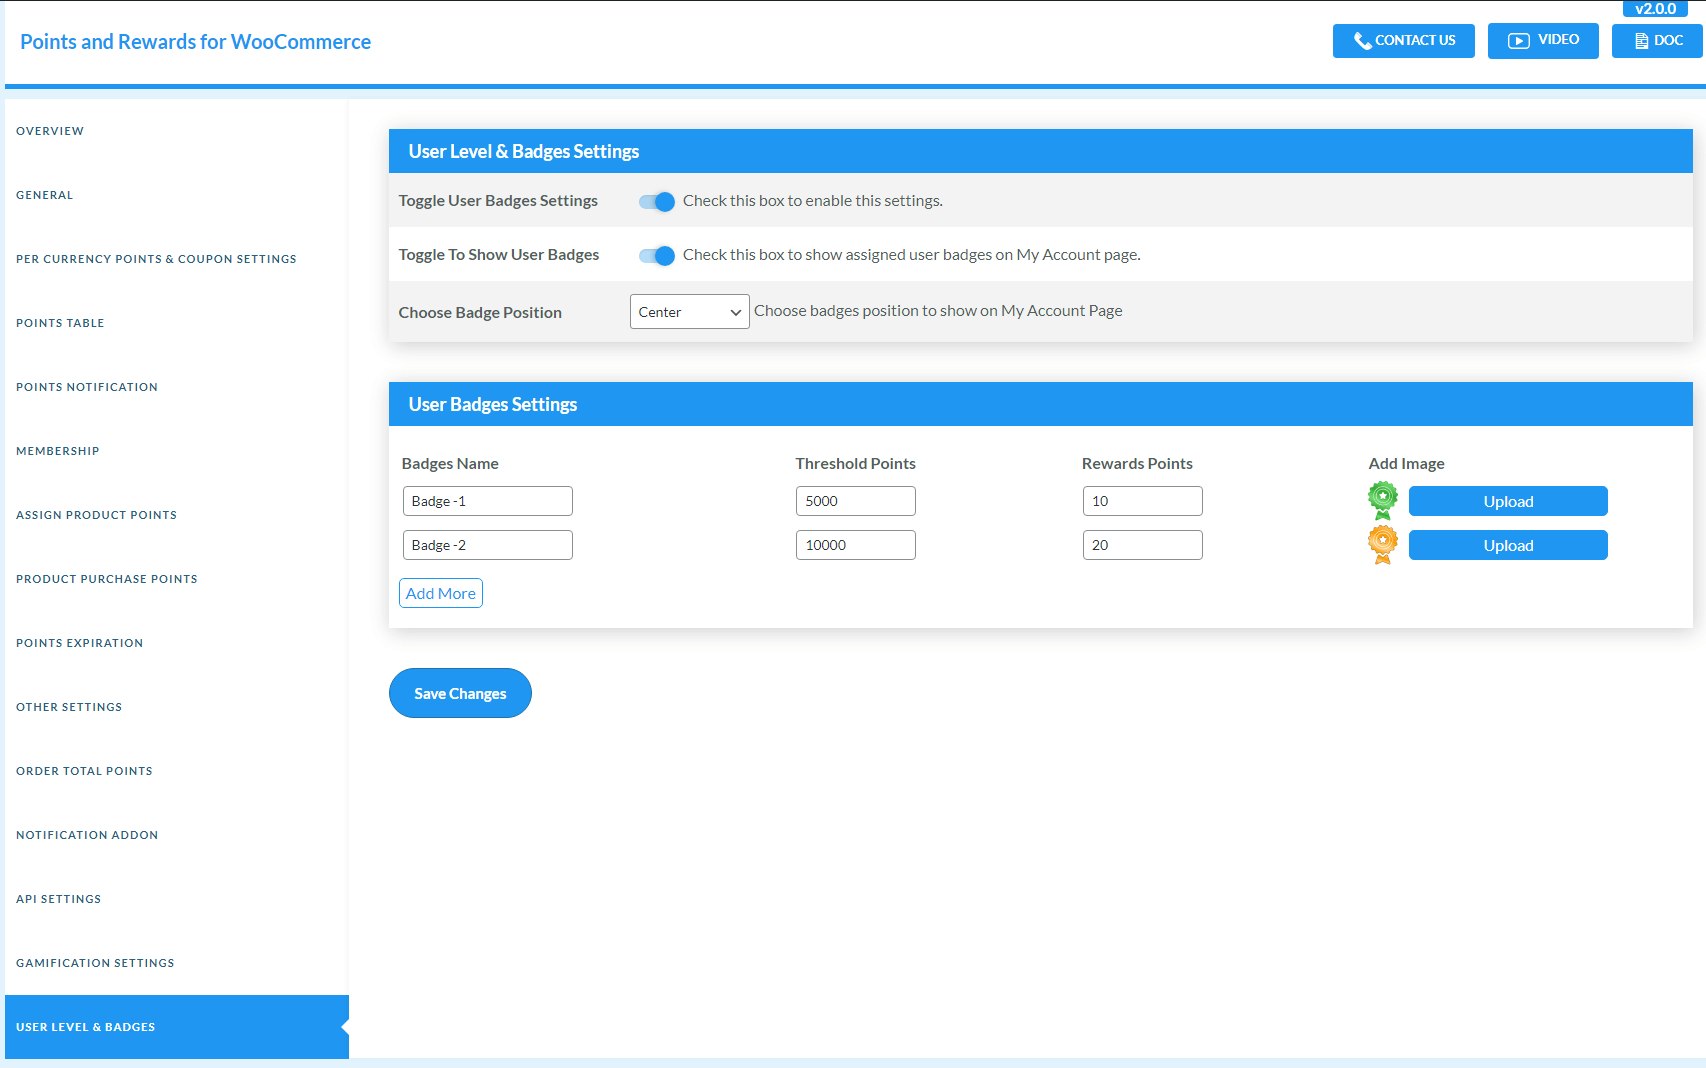Open the Overview menu item
This screenshot has width=1706, height=1068.
tap(50, 131)
